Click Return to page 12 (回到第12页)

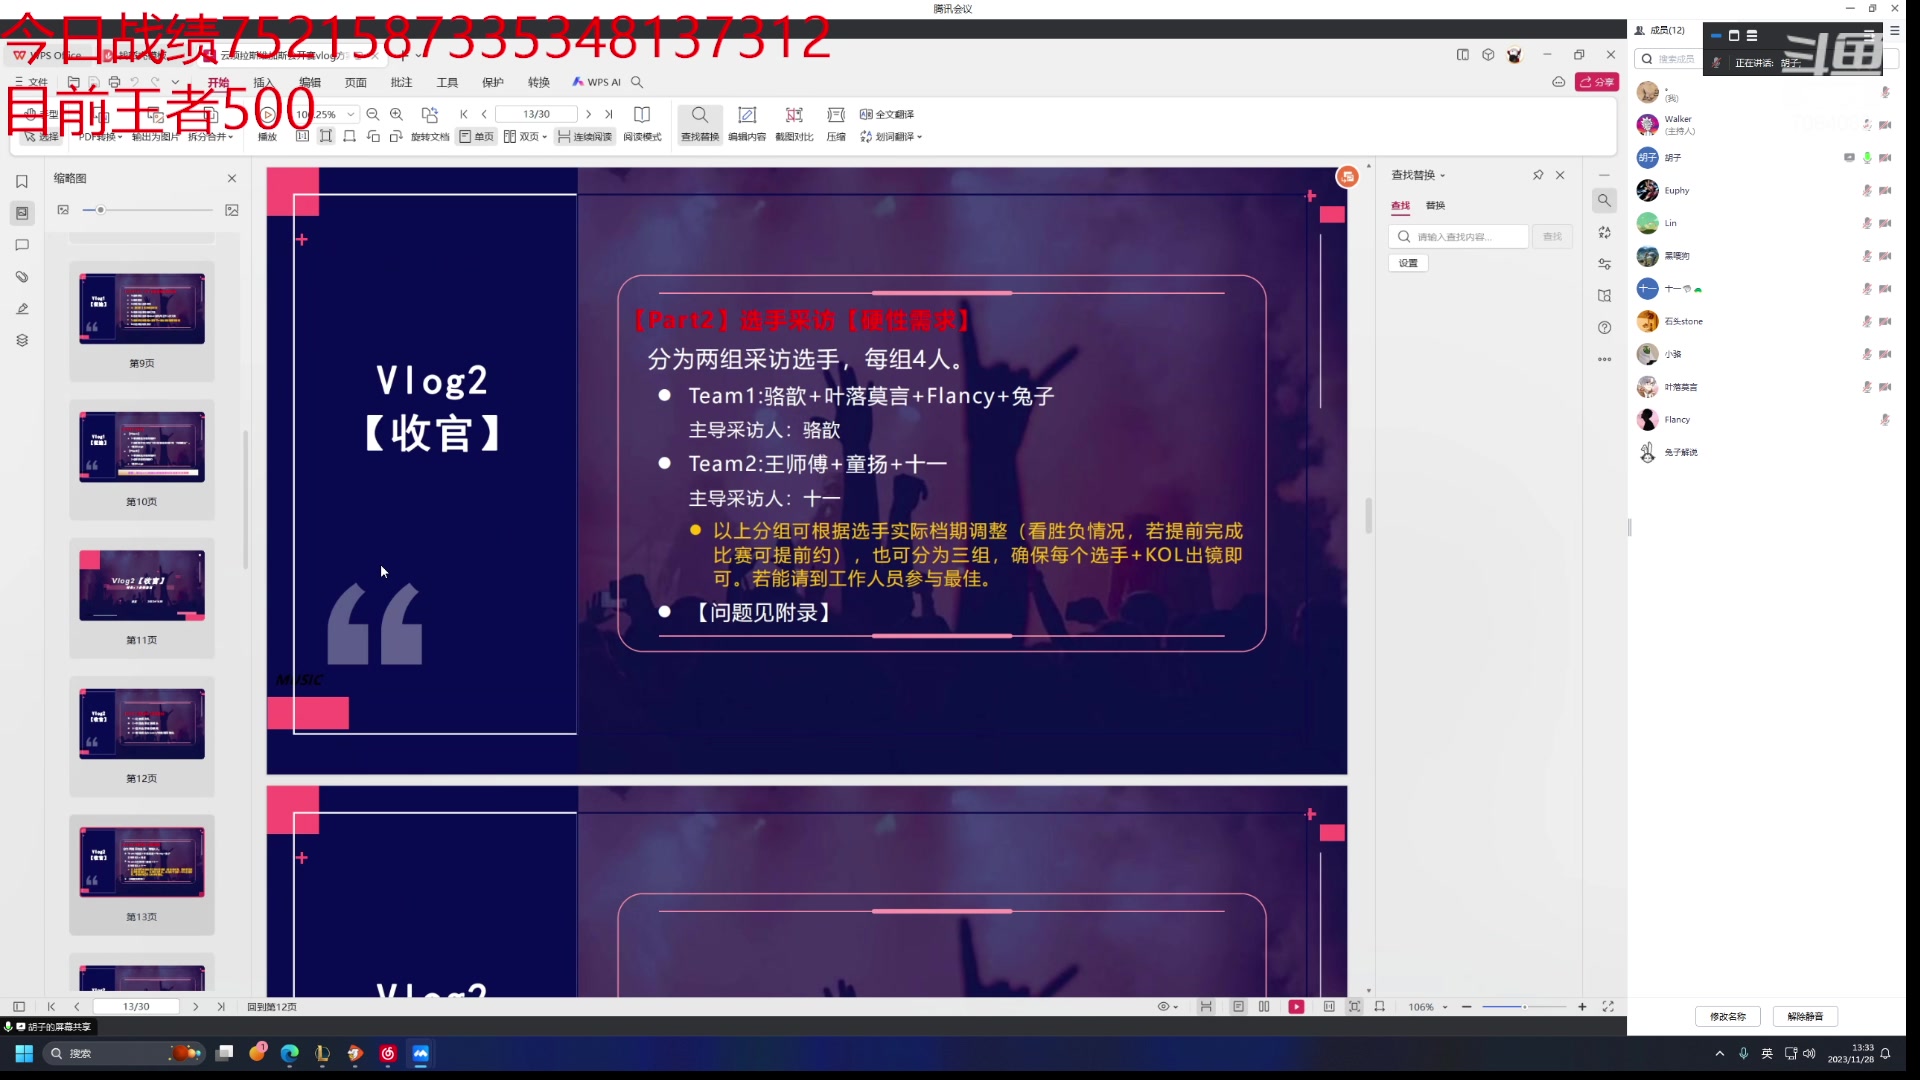click(x=272, y=1007)
